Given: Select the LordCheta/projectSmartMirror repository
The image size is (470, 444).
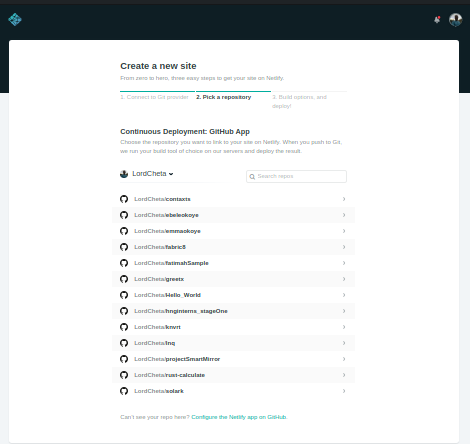Looking at the screenshot, I should coord(233,359).
